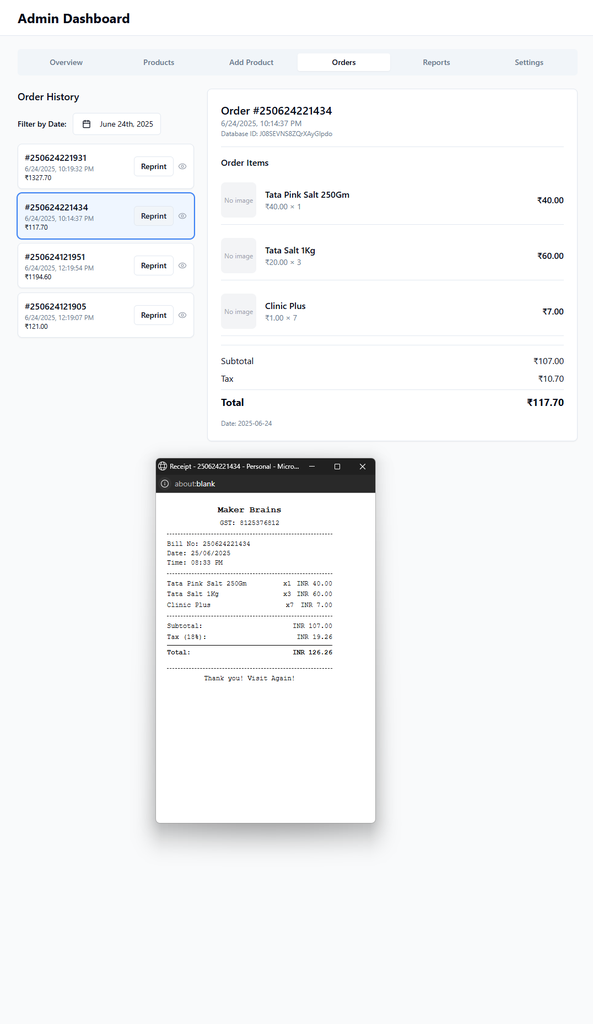Viewport: 593px width, 1024px height.
Task: Minimize the receipt popup window
Action: point(312,466)
